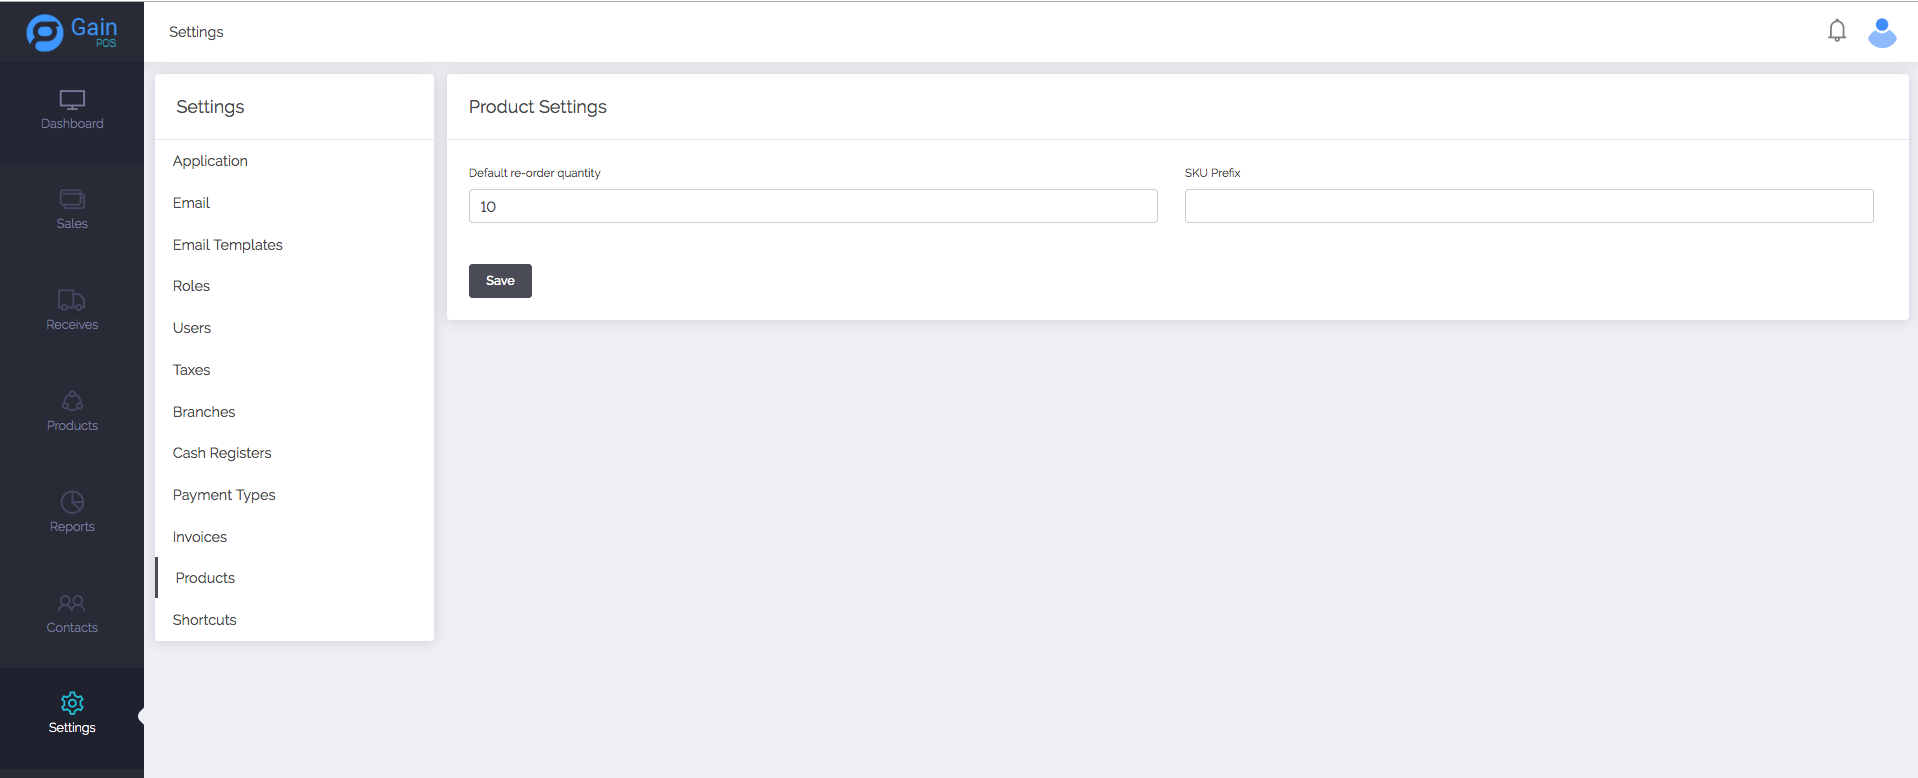Viewport: 1918px width, 778px height.
Task: Select Cash Registers settings
Action: [x=222, y=453]
